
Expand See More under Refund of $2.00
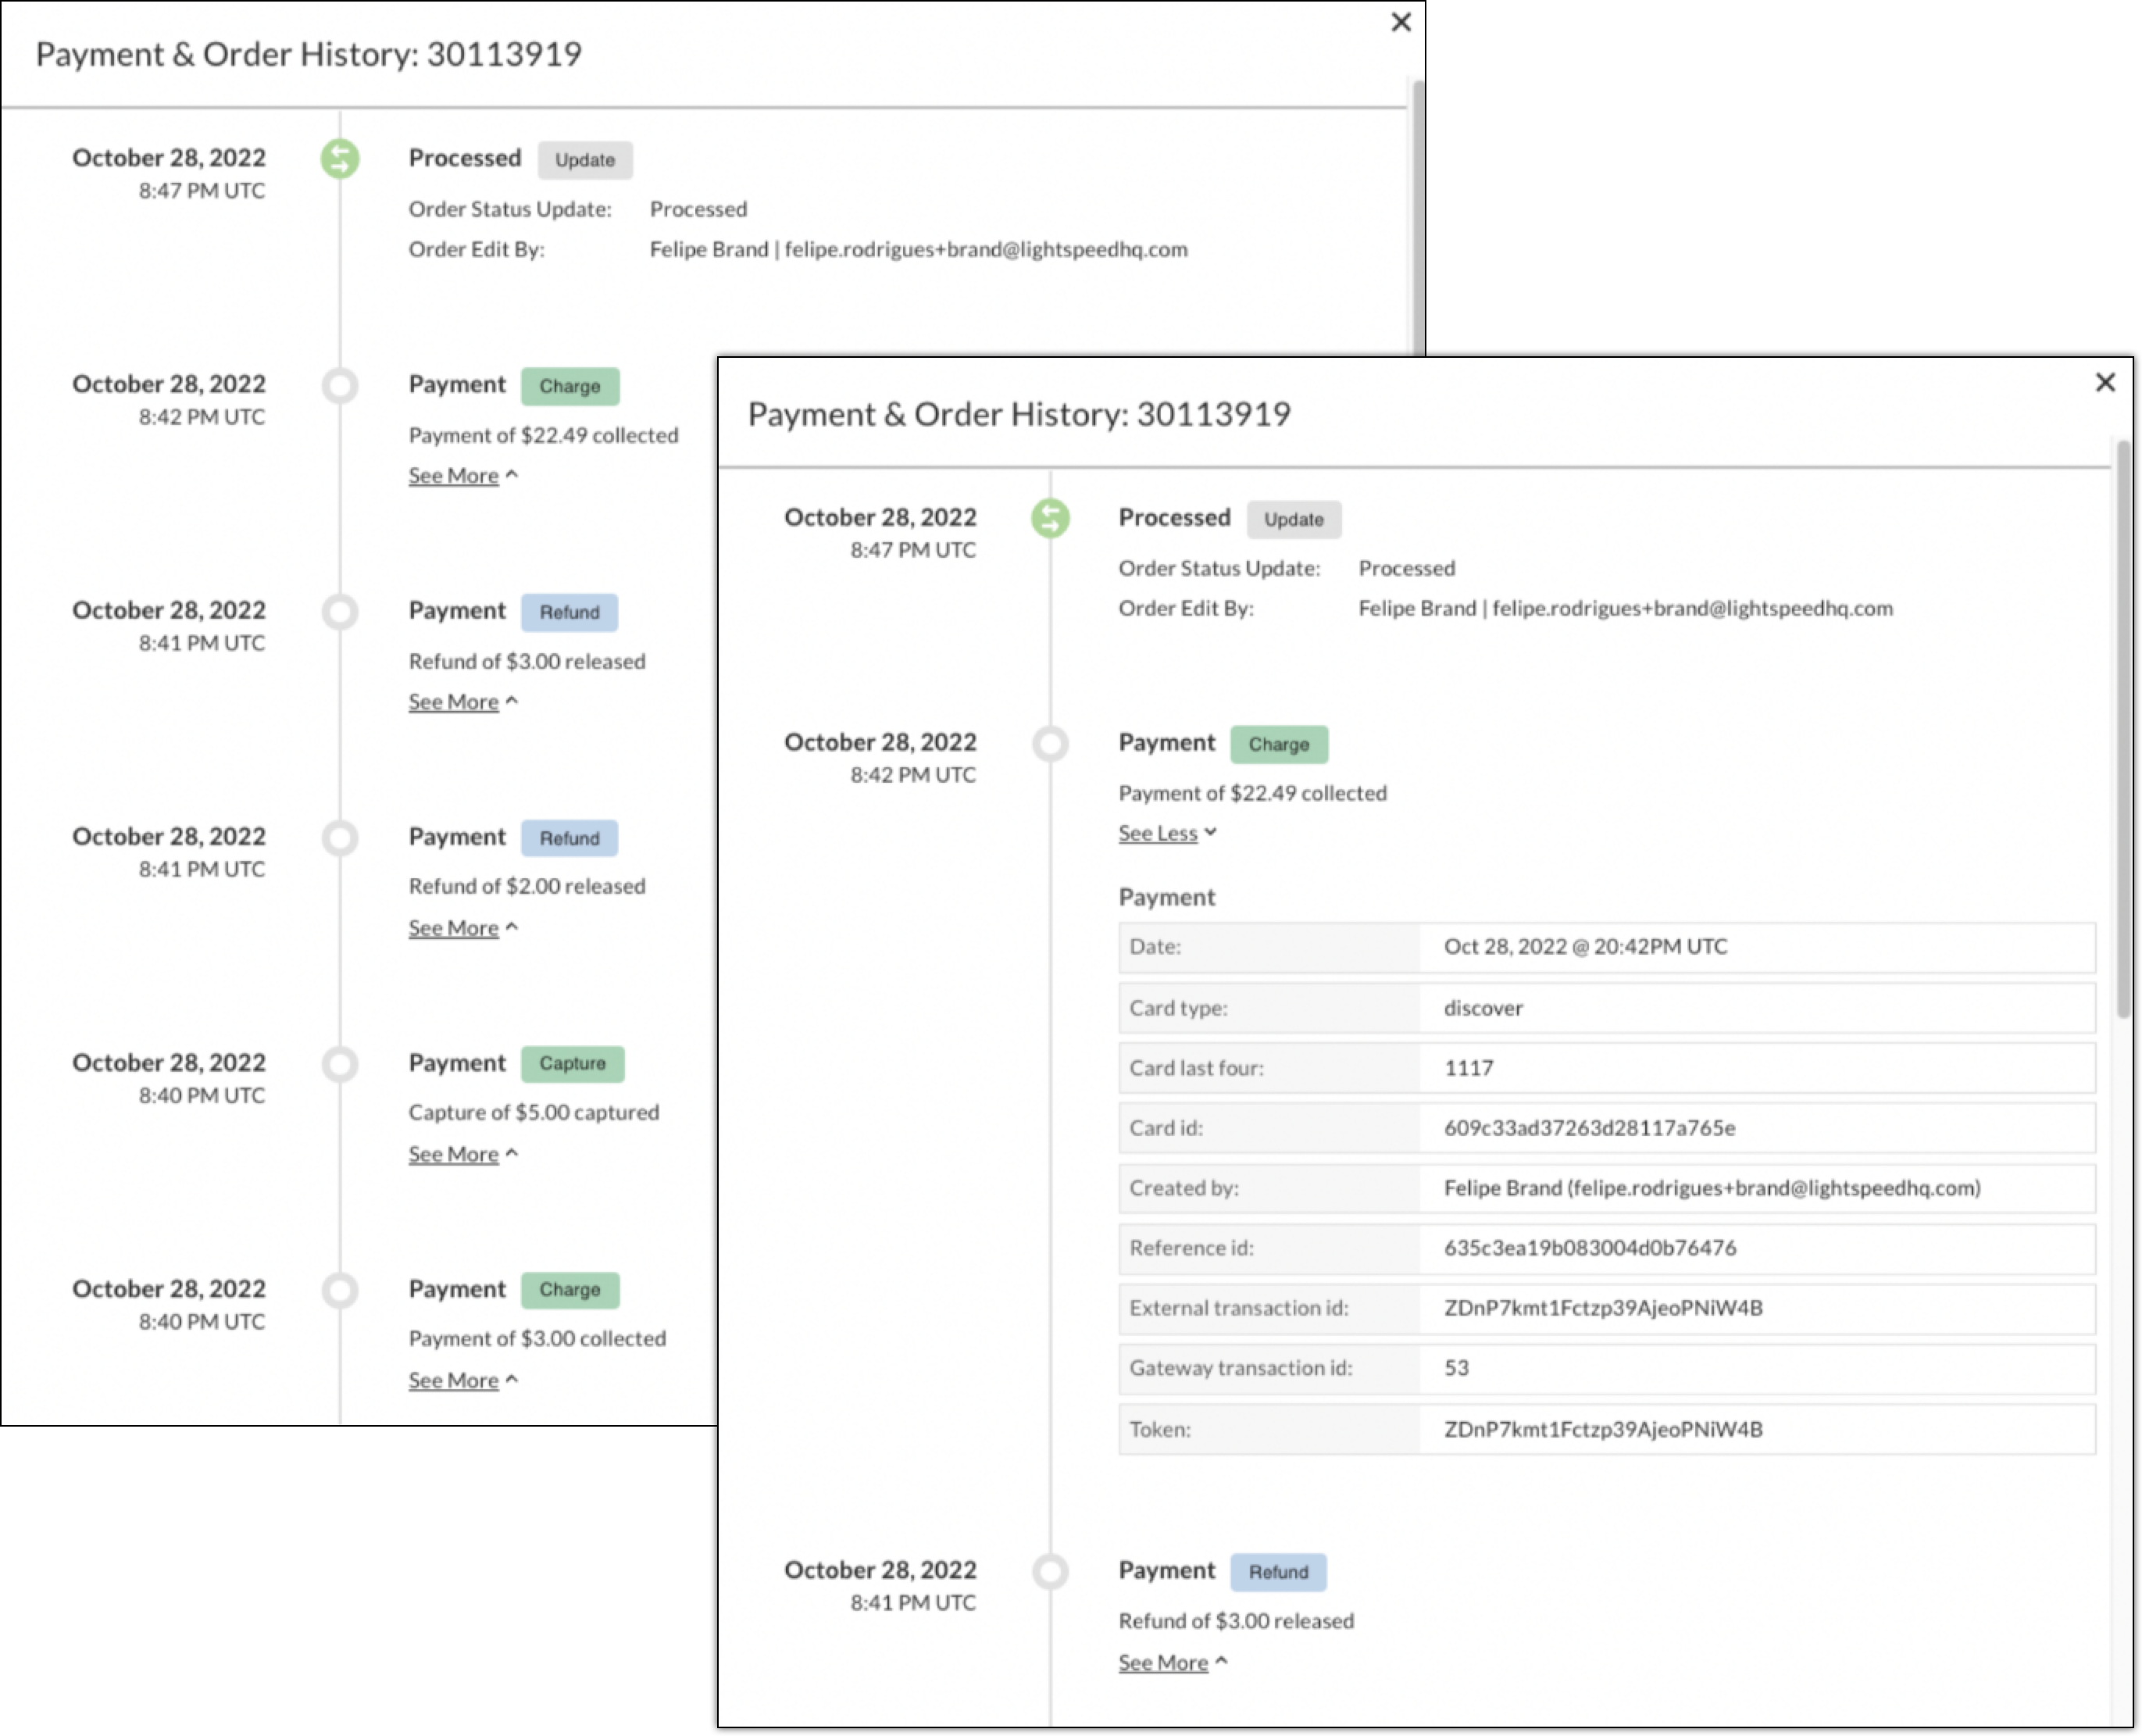point(453,928)
